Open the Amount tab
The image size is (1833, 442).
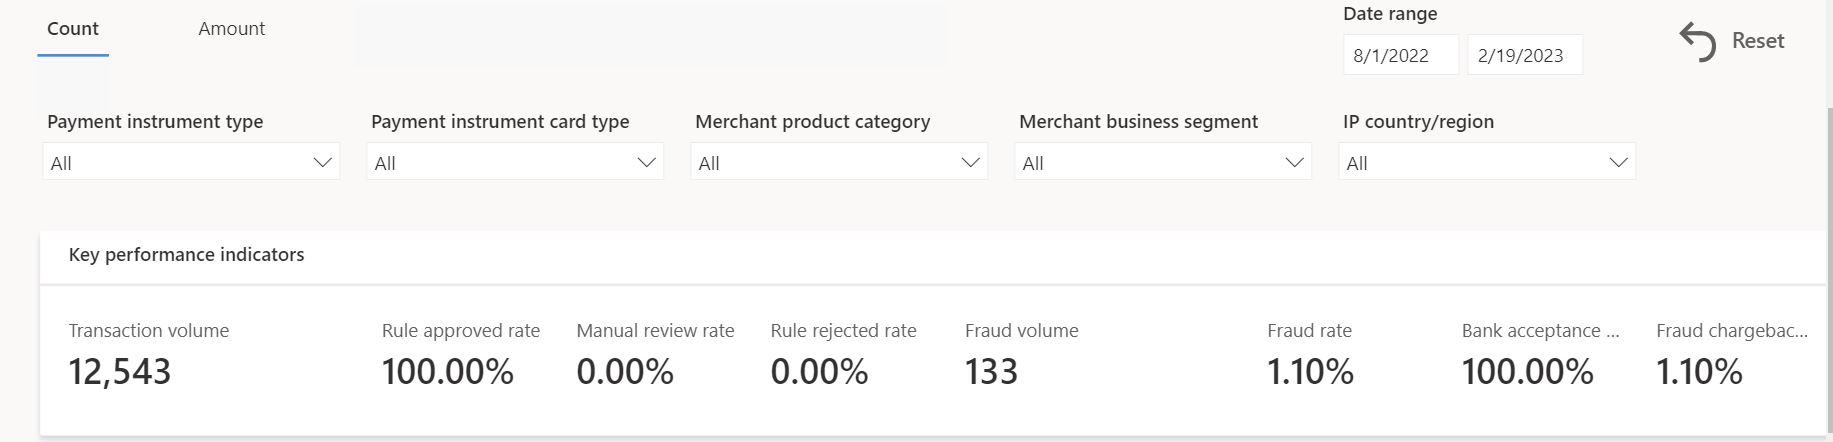(x=231, y=29)
